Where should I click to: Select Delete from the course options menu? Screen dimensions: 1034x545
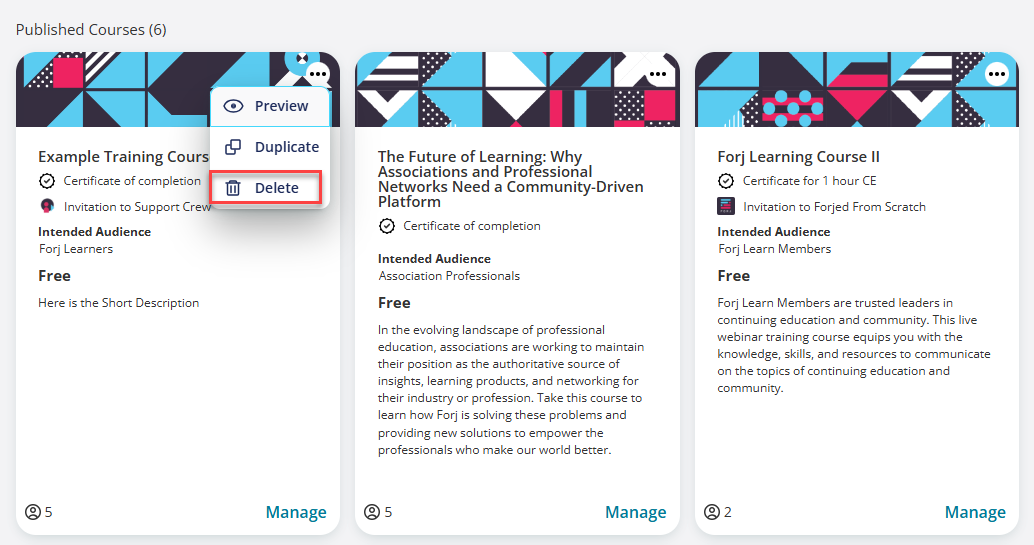pyautogui.click(x=266, y=188)
